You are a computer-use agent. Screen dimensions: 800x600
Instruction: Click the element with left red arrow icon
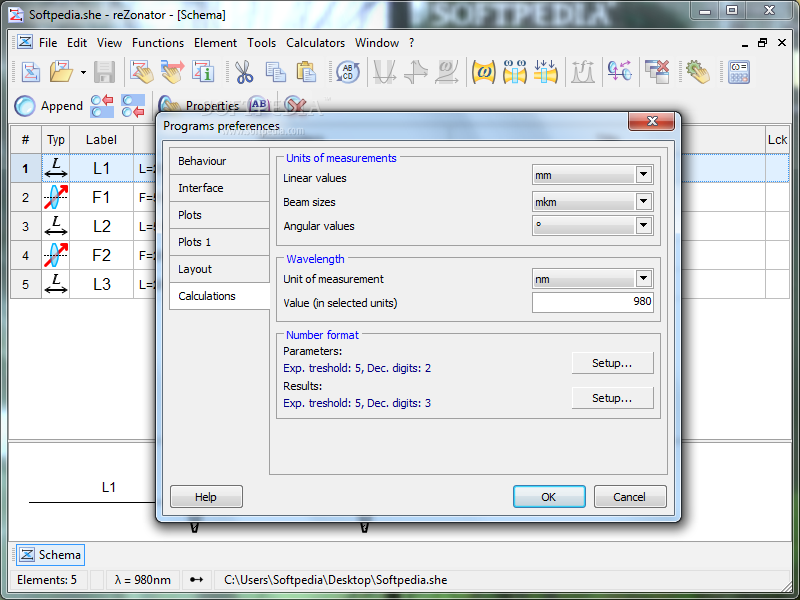[x=102, y=106]
